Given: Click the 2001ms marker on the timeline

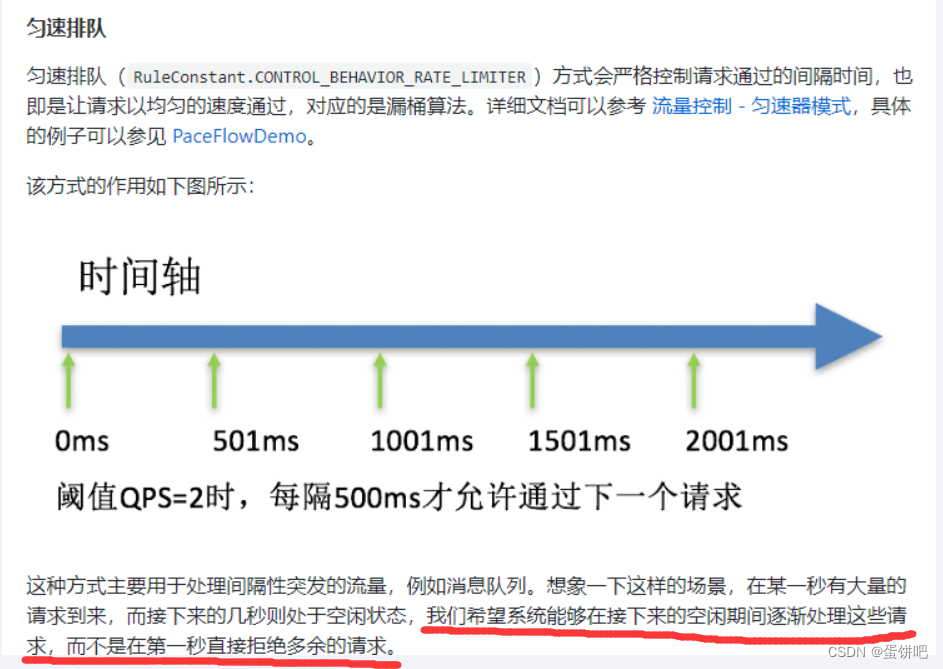Looking at the screenshot, I should [735, 440].
